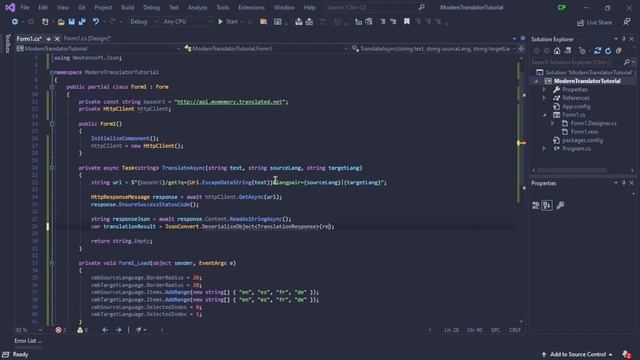Open the Extensions menu

[251, 7]
